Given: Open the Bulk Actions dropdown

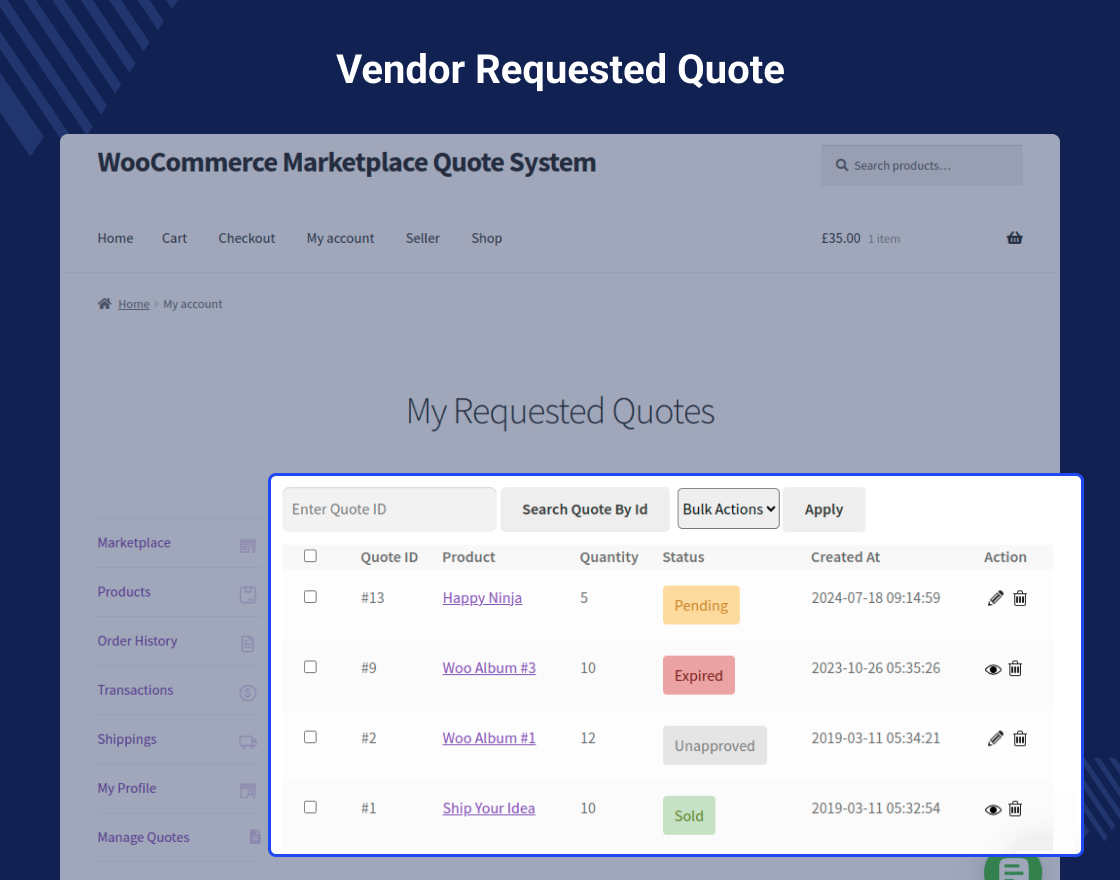Looking at the screenshot, I should (729, 509).
